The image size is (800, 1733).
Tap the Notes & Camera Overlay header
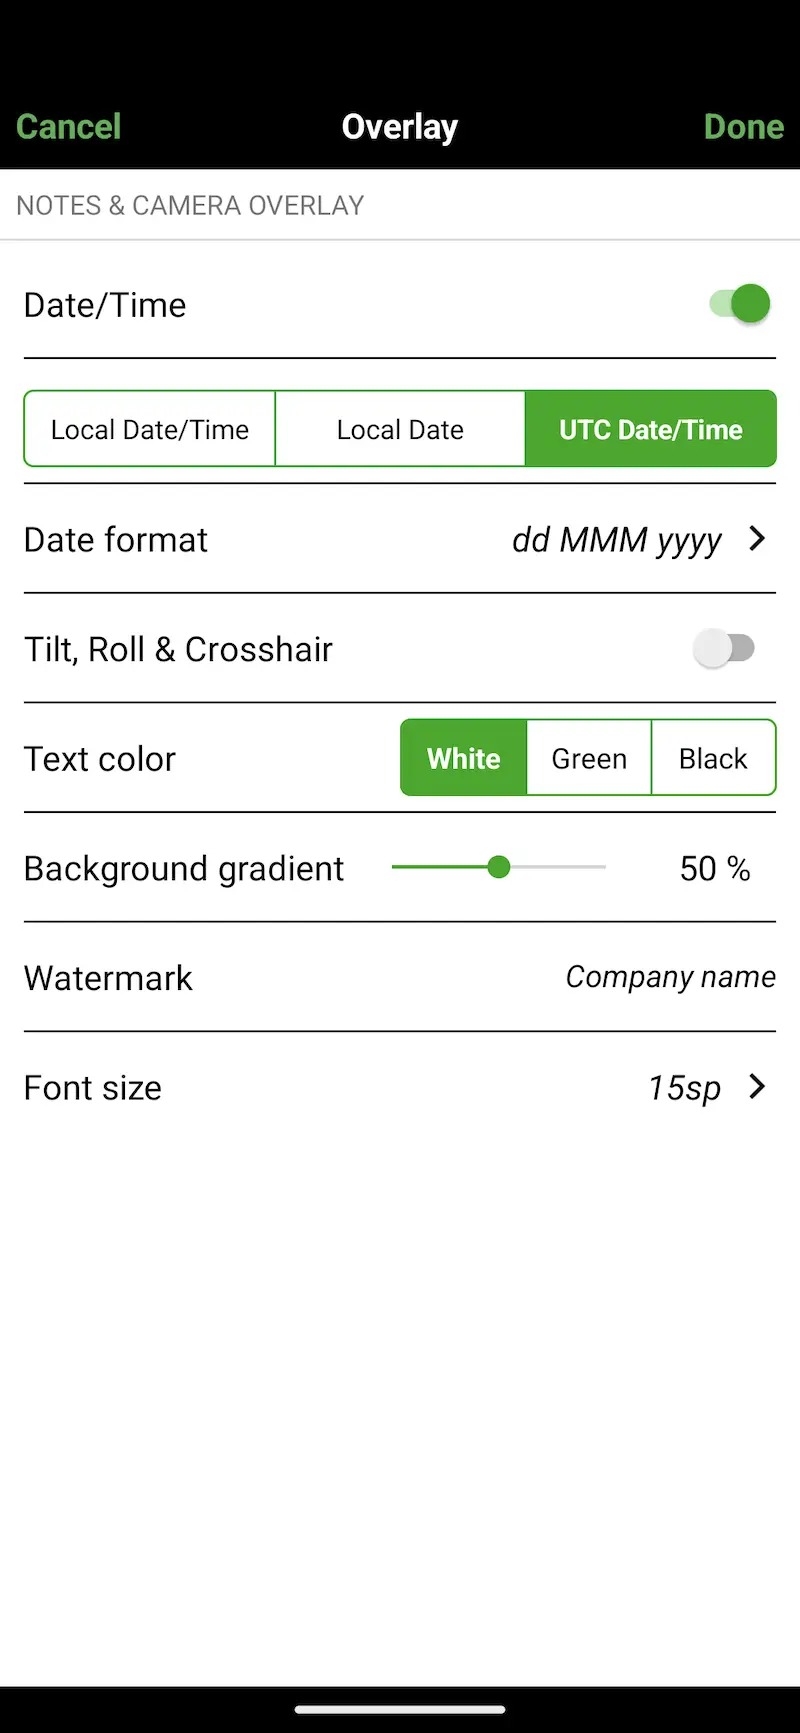tap(190, 205)
